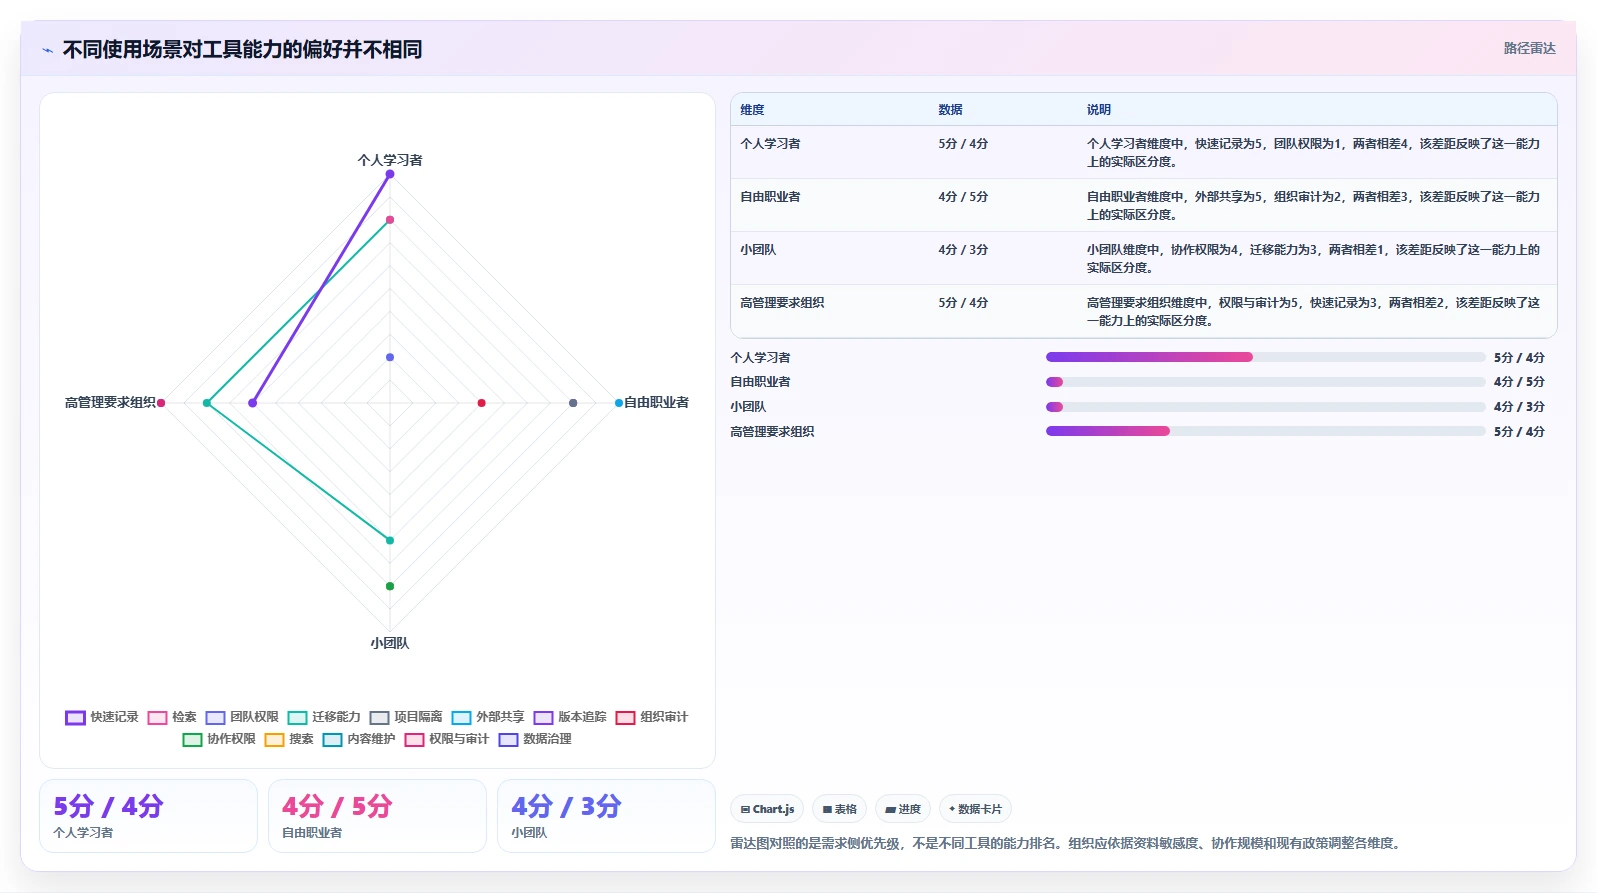The height and width of the screenshot is (893, 1597).
Task: Click the 自由职业者 cell in the table
Action: tap(770, 197)
